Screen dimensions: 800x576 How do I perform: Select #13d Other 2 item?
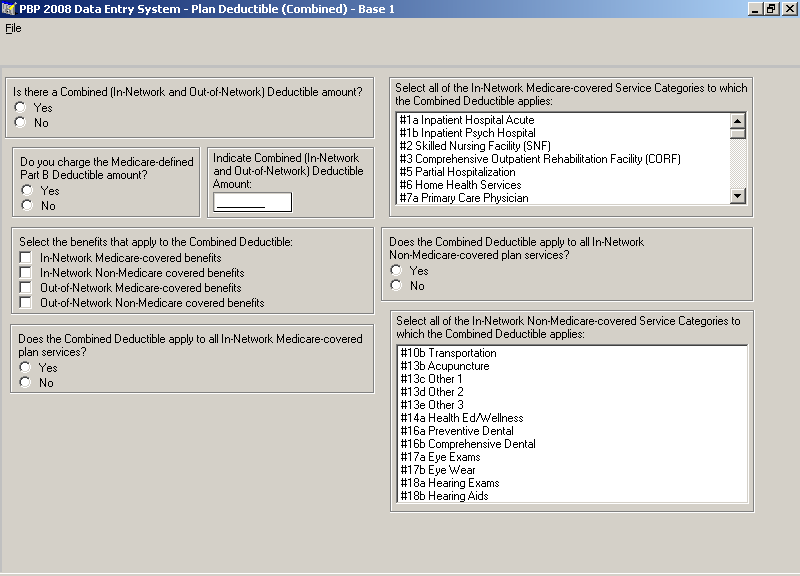[x=572, y=392]
